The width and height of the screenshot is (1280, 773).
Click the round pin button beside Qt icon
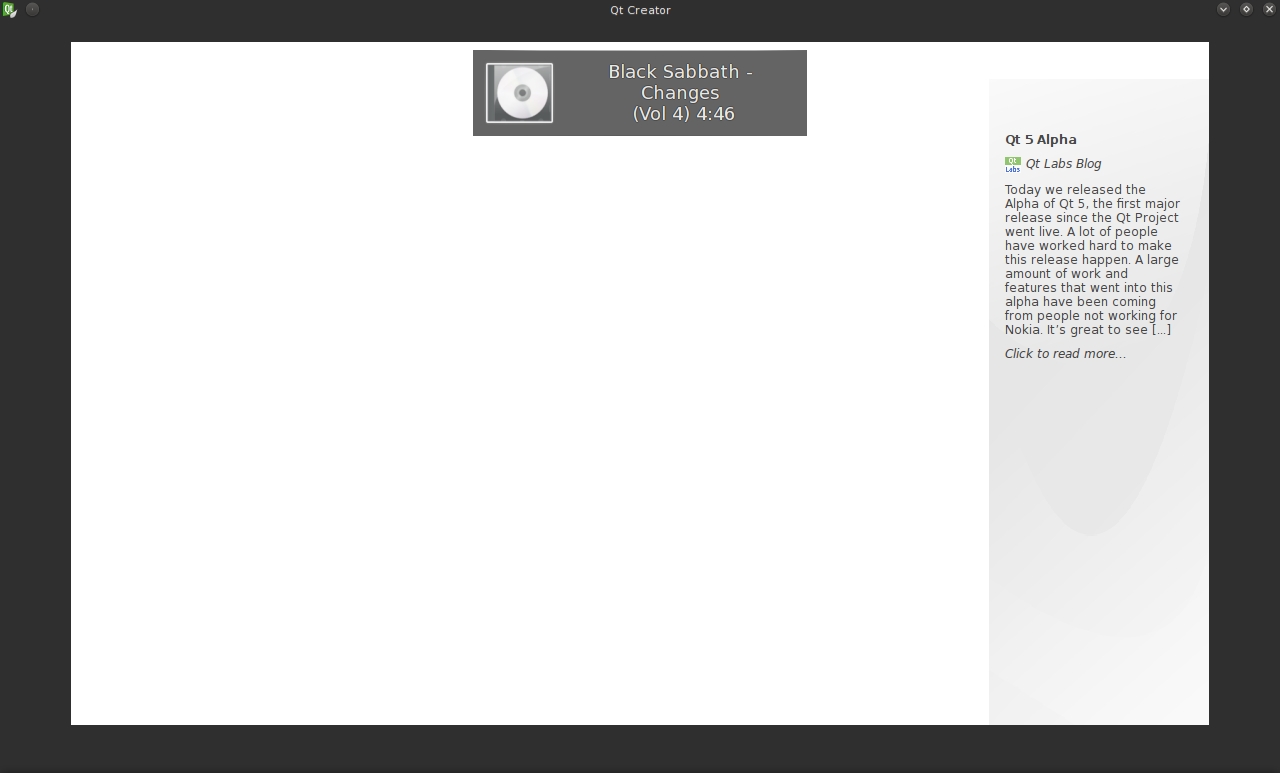[32, 9]
